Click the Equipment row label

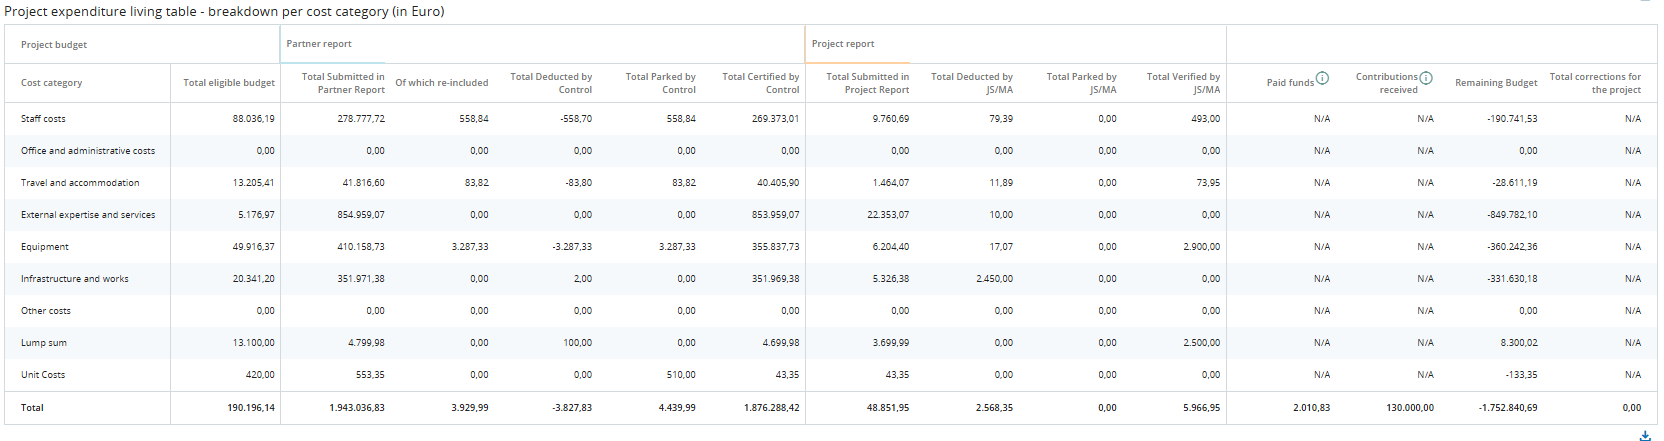[45, 247]
